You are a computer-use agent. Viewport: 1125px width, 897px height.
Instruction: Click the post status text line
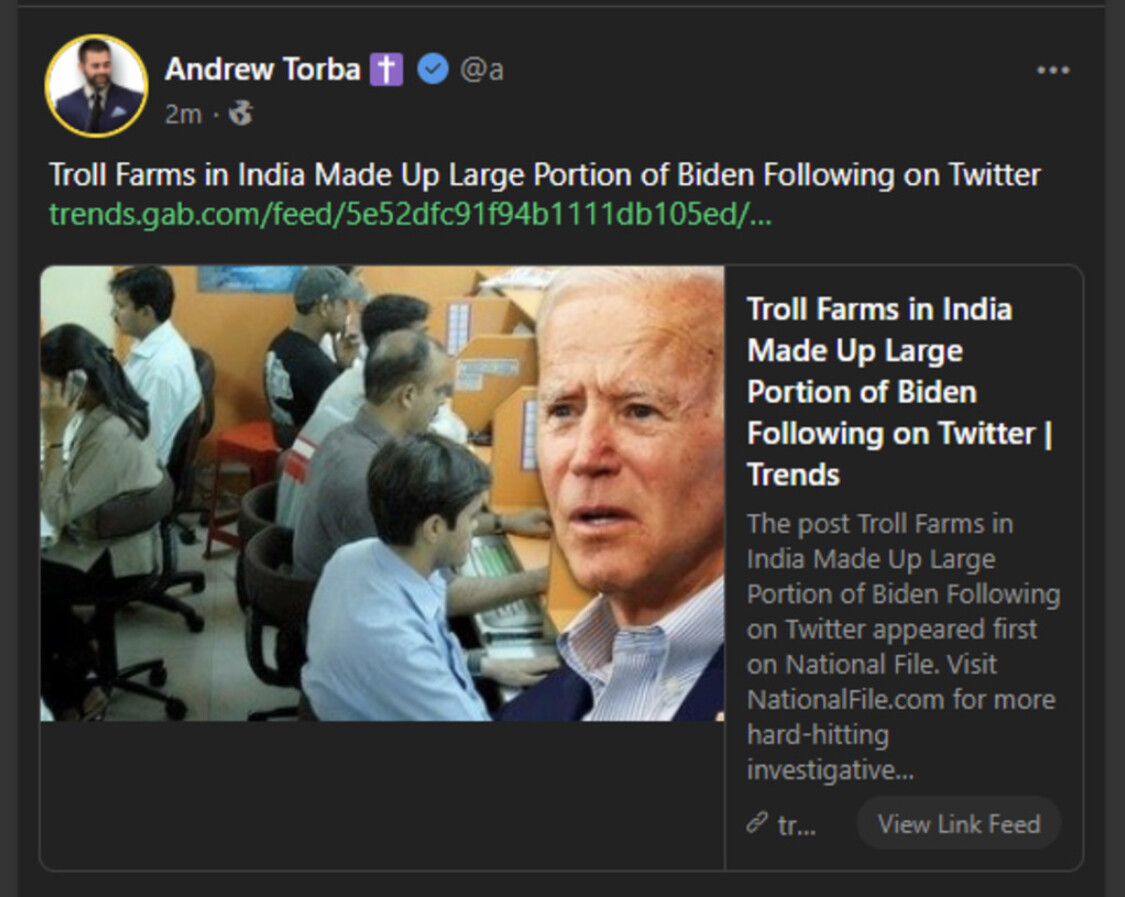coord(545,175)
